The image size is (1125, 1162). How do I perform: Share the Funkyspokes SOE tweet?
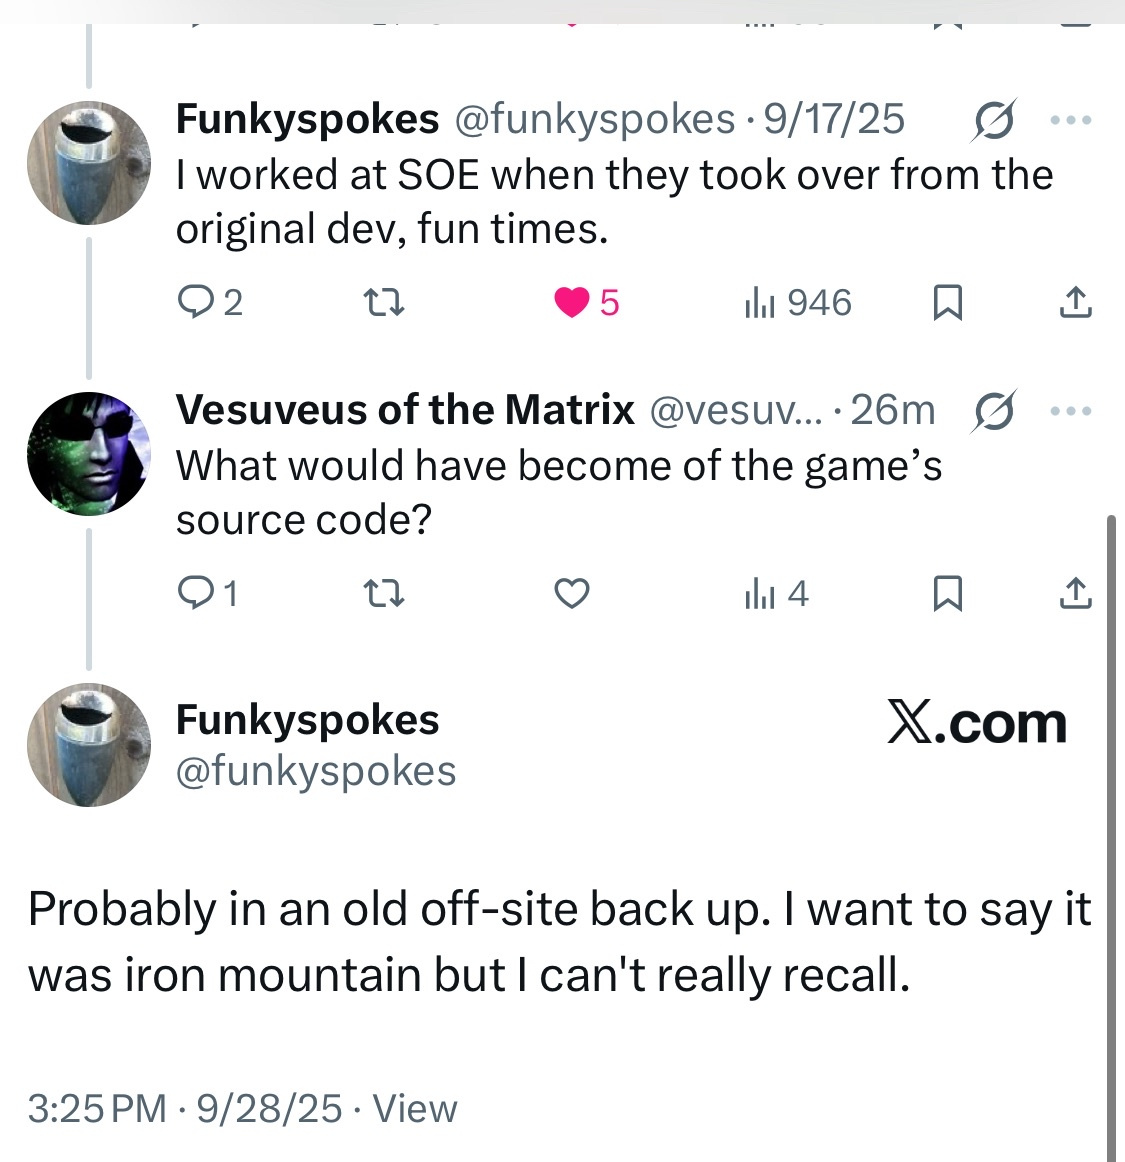coord(1075,302)
